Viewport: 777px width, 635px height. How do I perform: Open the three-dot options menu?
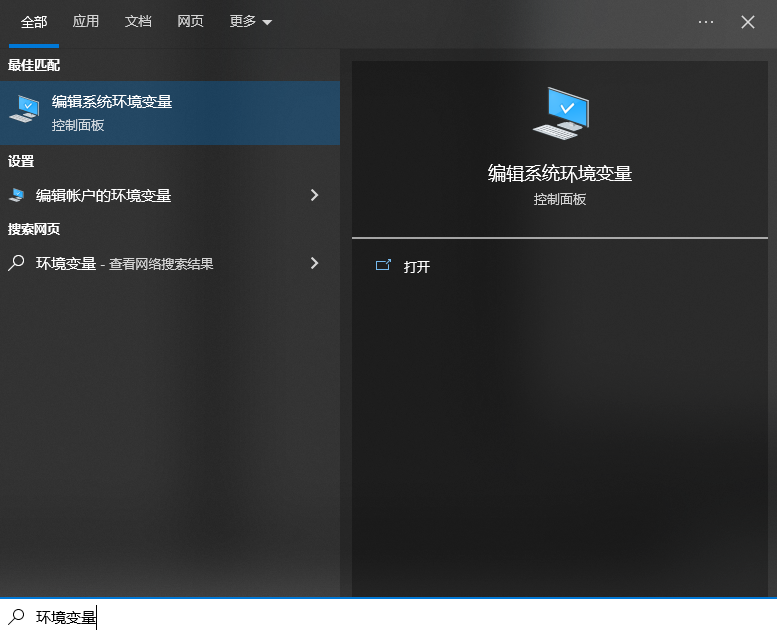pos(706,22)
